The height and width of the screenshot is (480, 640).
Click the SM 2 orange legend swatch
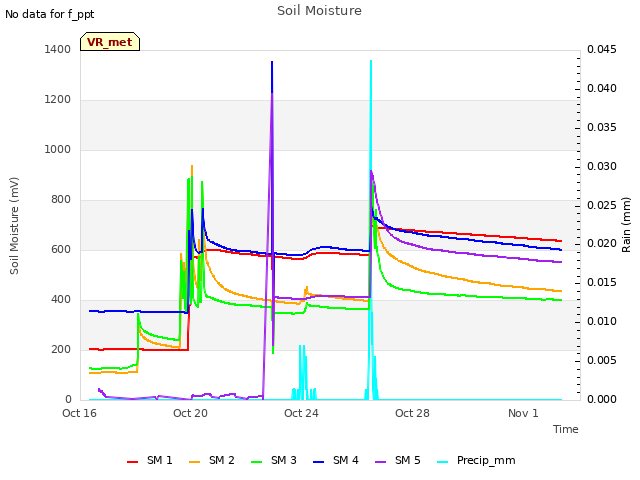(194, 462)
